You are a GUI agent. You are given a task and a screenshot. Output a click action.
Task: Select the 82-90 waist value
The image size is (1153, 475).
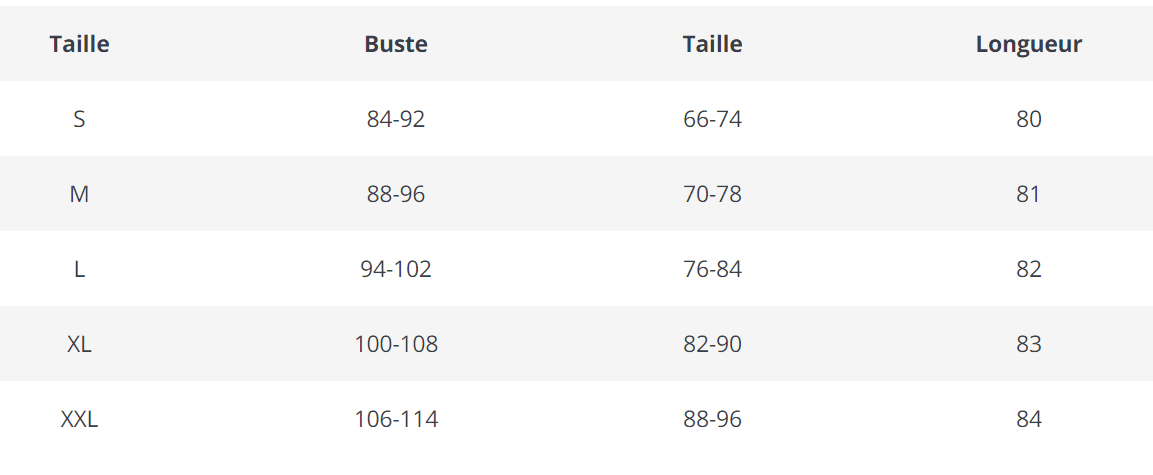coord(712,344)
